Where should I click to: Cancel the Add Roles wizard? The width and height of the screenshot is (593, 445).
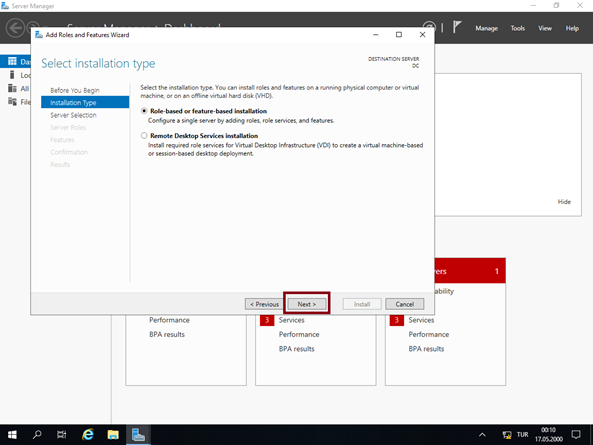(405, 304)
